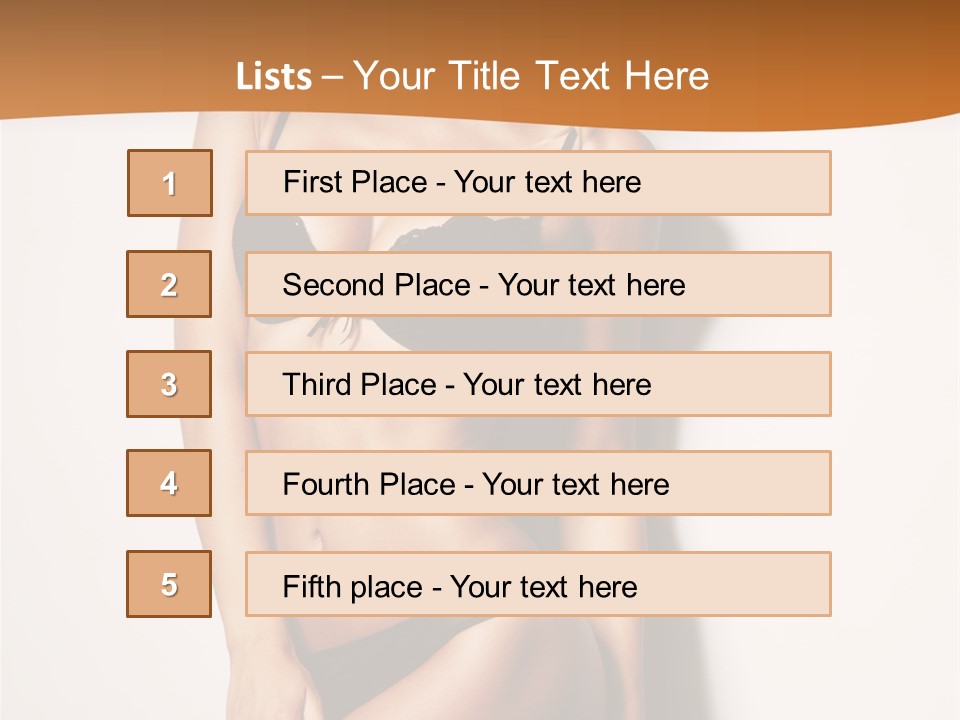Pick the number 4 box

point(169,483)
